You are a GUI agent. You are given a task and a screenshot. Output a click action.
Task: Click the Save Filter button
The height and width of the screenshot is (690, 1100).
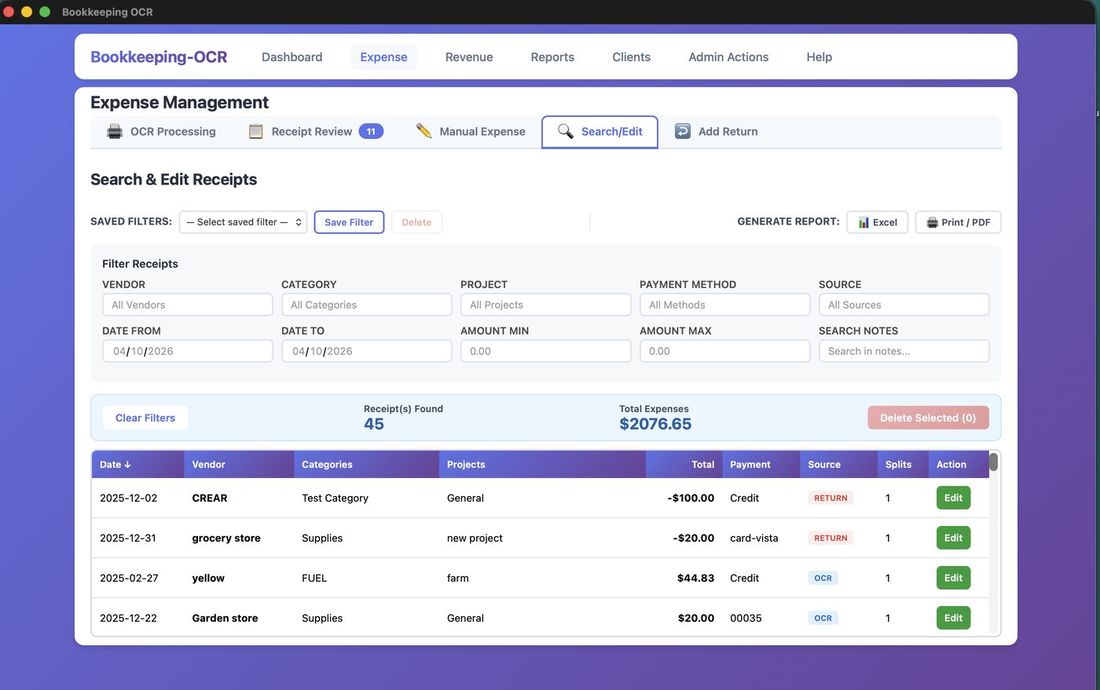pyautogui.click(x=349, y=222)
